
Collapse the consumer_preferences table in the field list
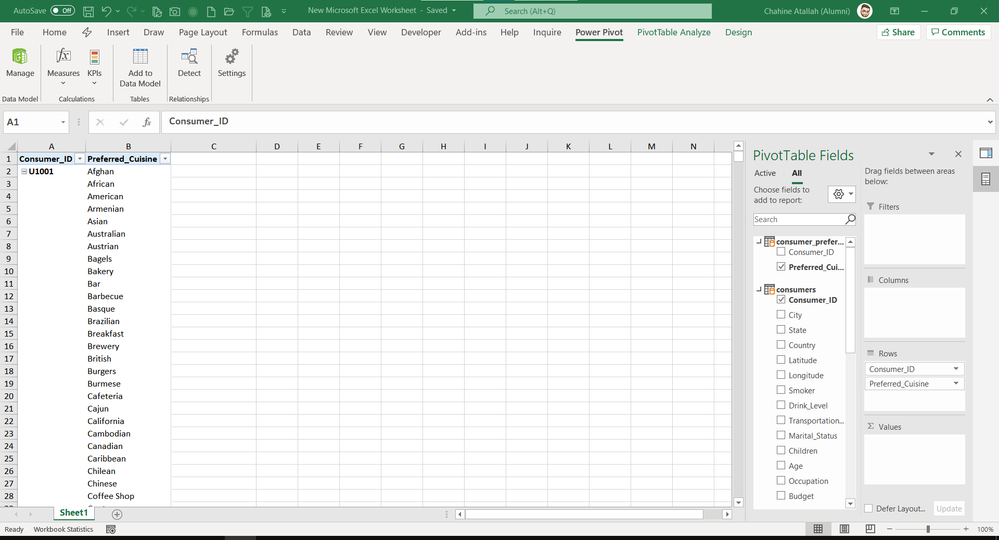tap(759, 241)
